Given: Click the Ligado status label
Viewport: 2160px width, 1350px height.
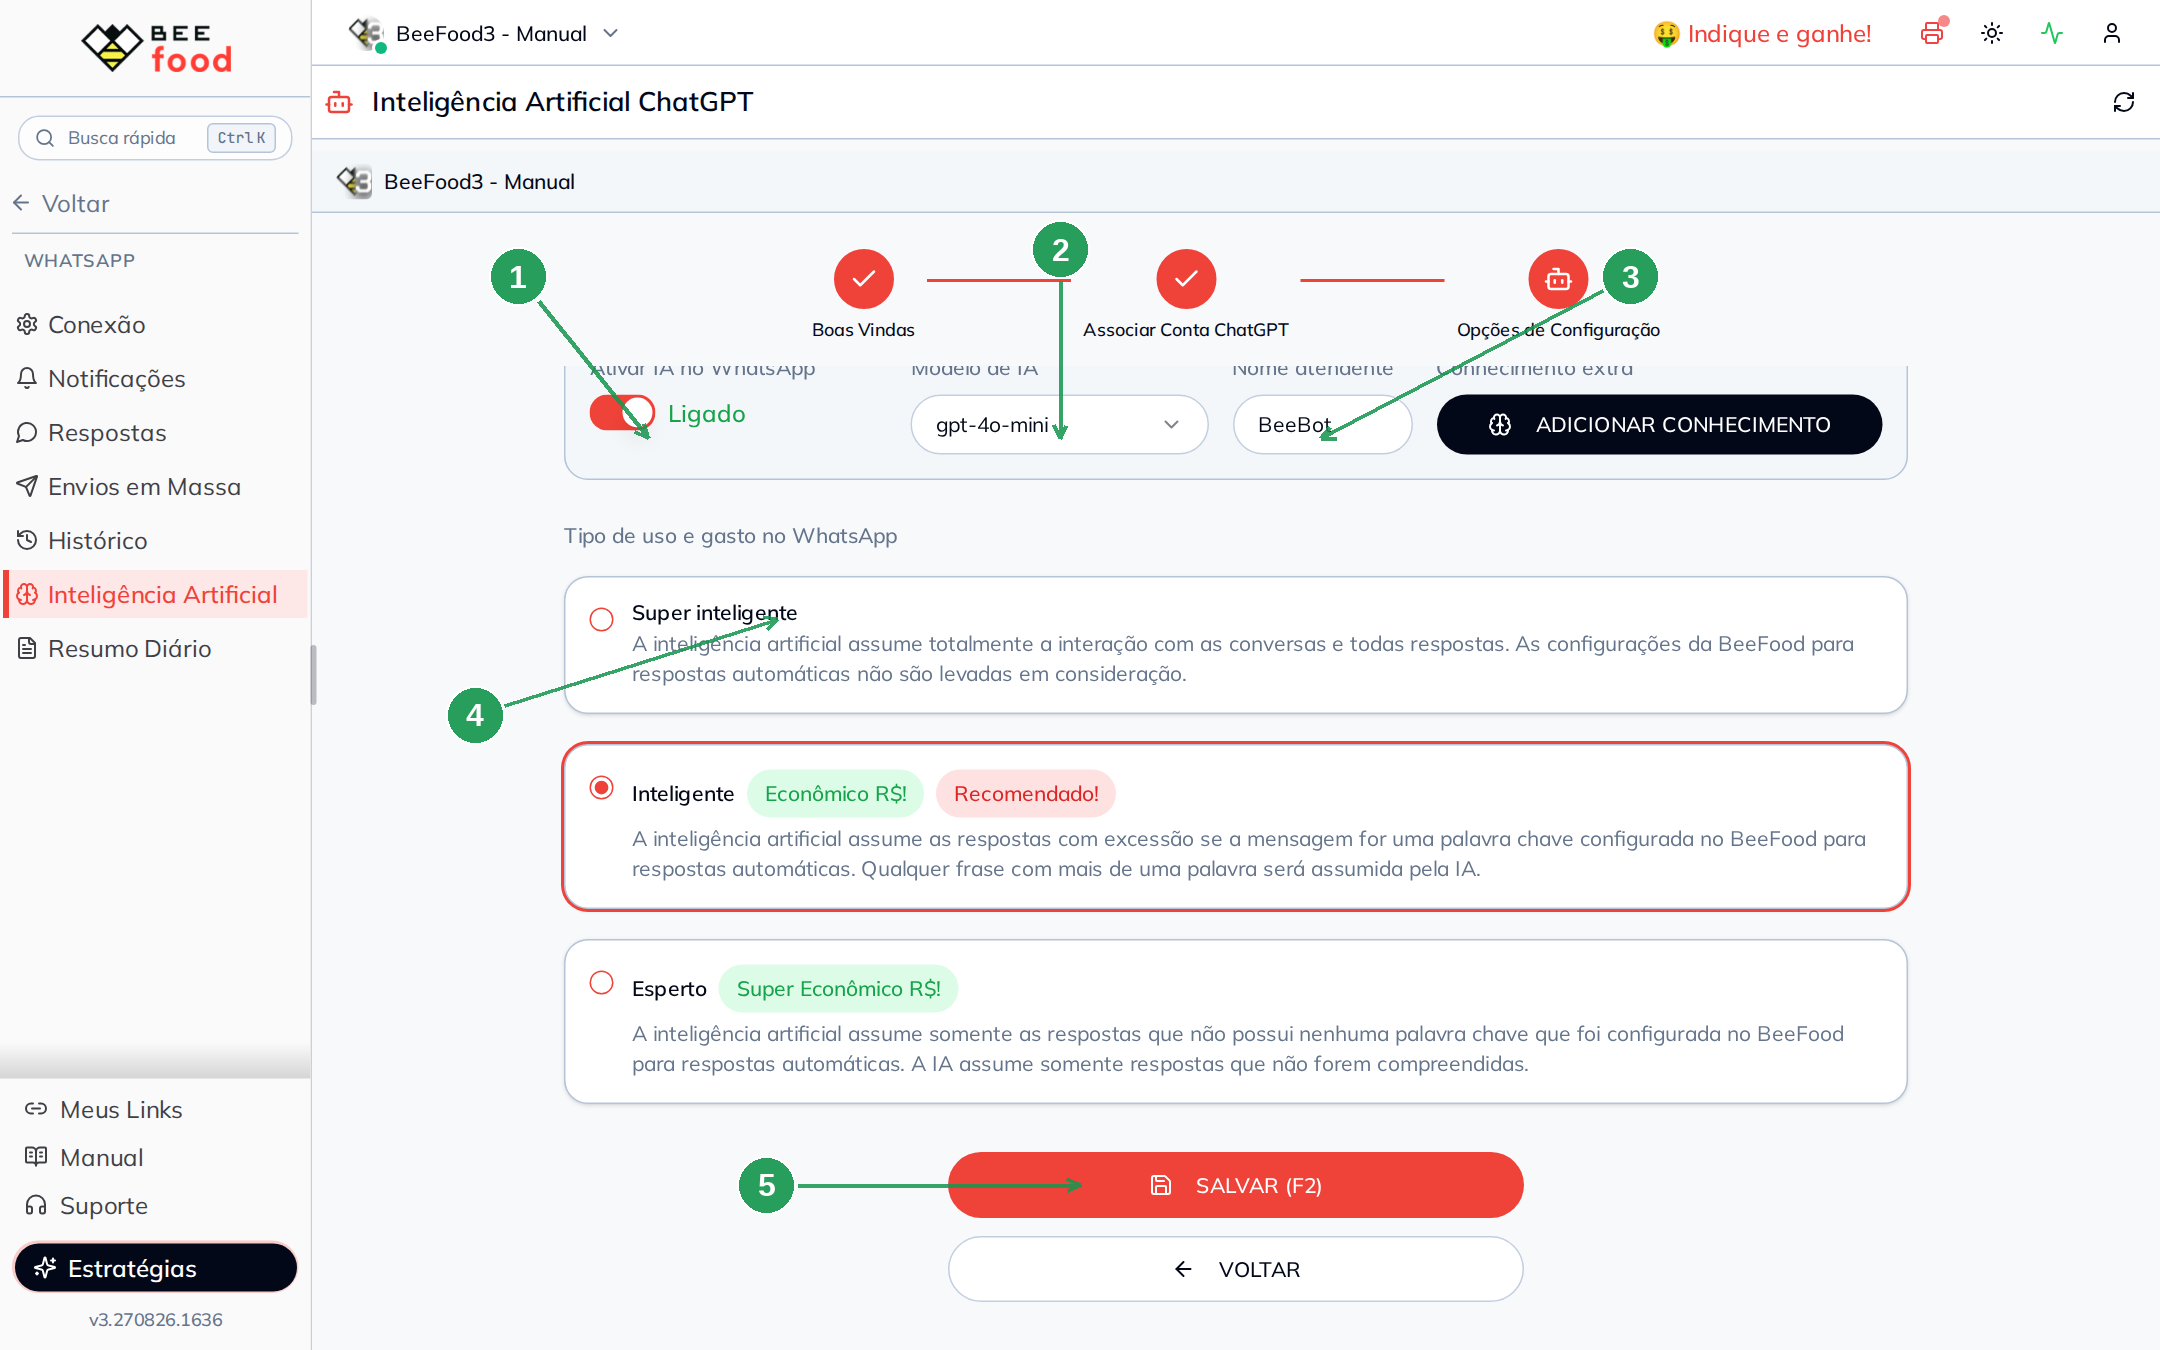Looking at the screenshot, I should tap(706, 413).
